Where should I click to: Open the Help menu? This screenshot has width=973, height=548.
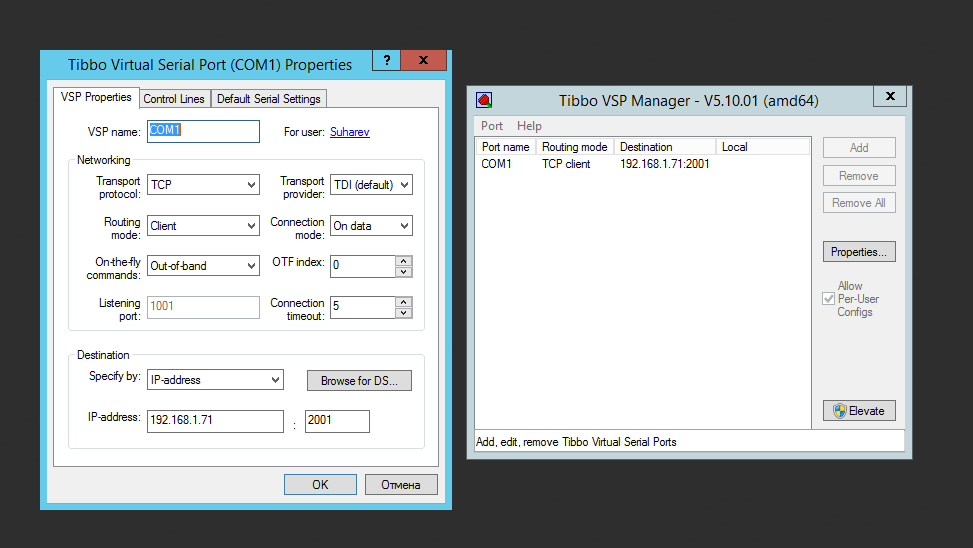[x=529, y=126]
